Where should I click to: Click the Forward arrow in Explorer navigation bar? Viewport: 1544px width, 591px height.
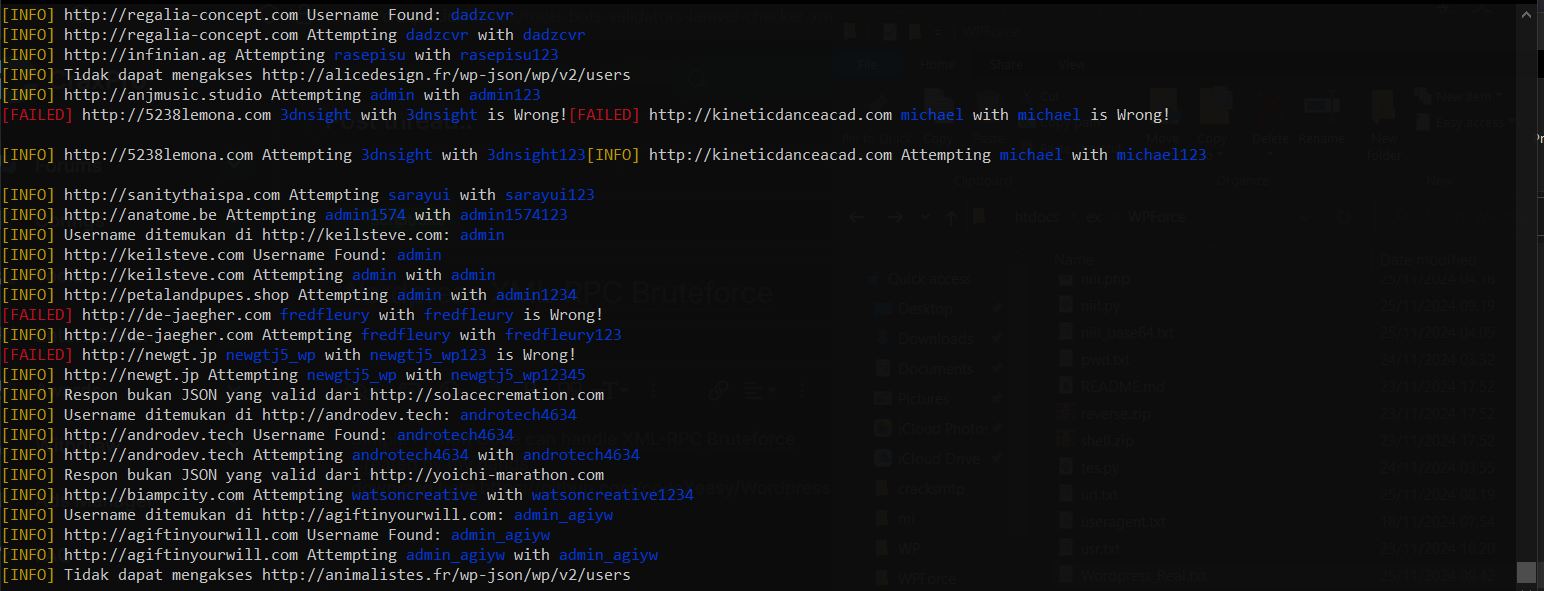pos(895,217)
